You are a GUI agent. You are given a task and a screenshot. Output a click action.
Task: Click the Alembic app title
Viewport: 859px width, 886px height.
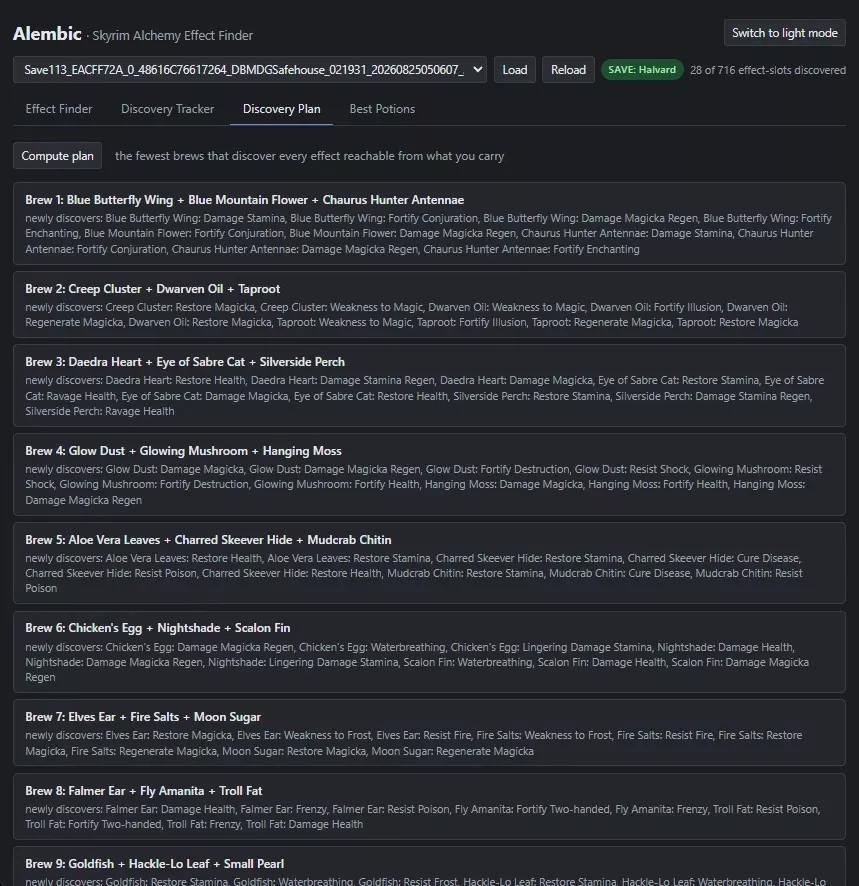click(47, 34)
